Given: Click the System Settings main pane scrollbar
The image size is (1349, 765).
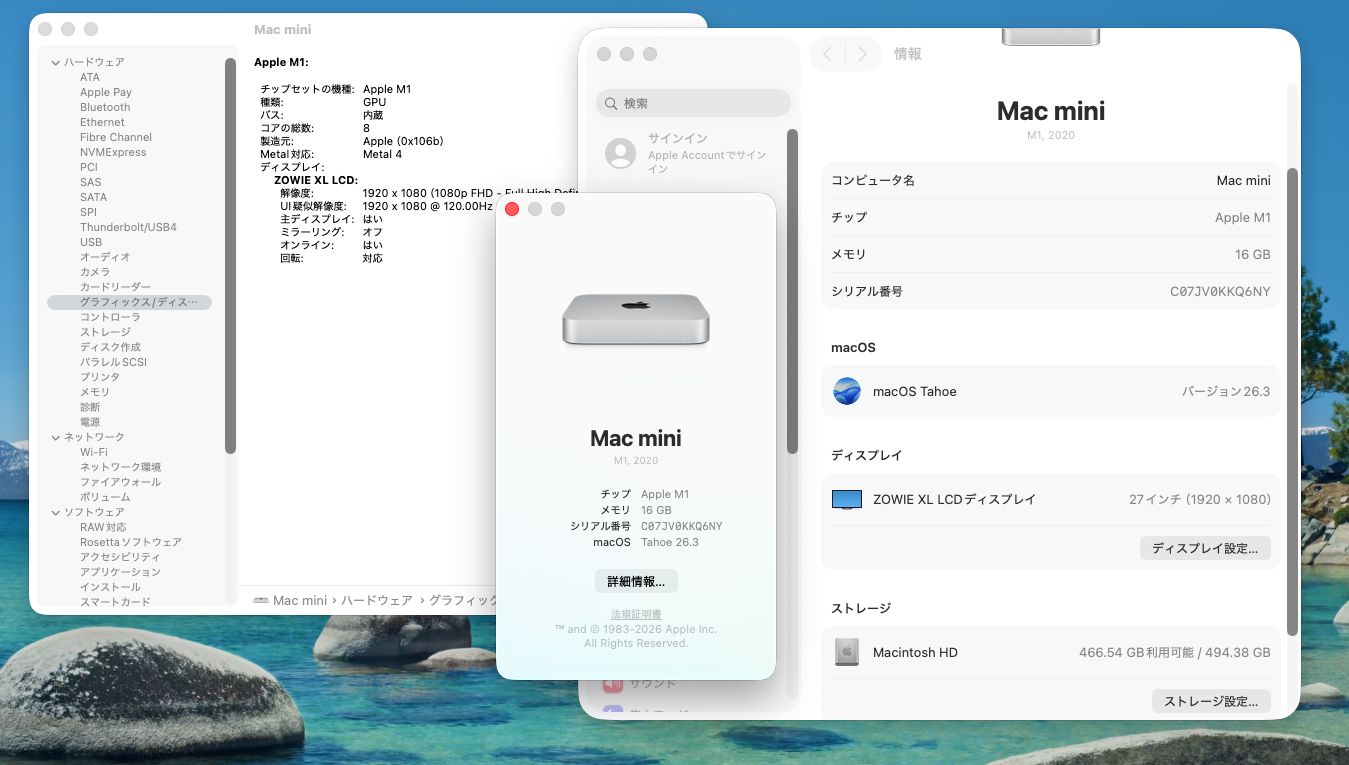Looking at the screenshot, I should click(1292, 400).
